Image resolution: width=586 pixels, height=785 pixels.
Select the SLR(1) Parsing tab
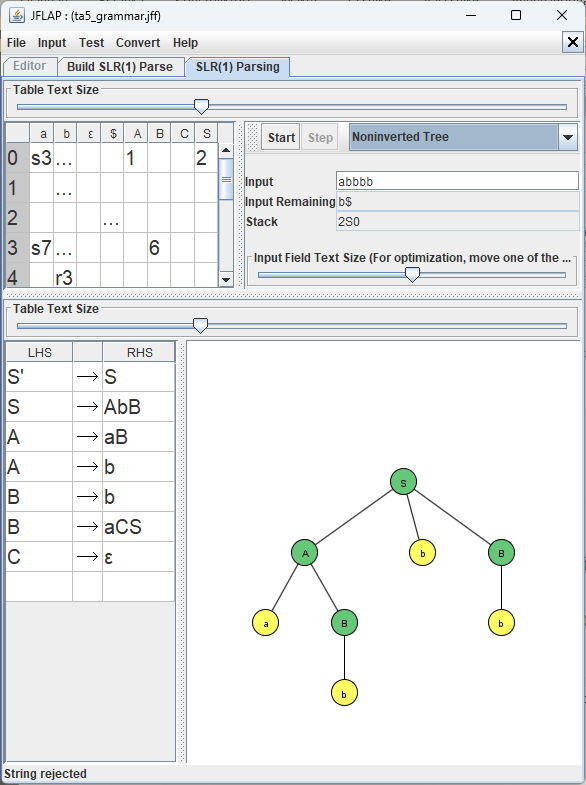point(238,67)
